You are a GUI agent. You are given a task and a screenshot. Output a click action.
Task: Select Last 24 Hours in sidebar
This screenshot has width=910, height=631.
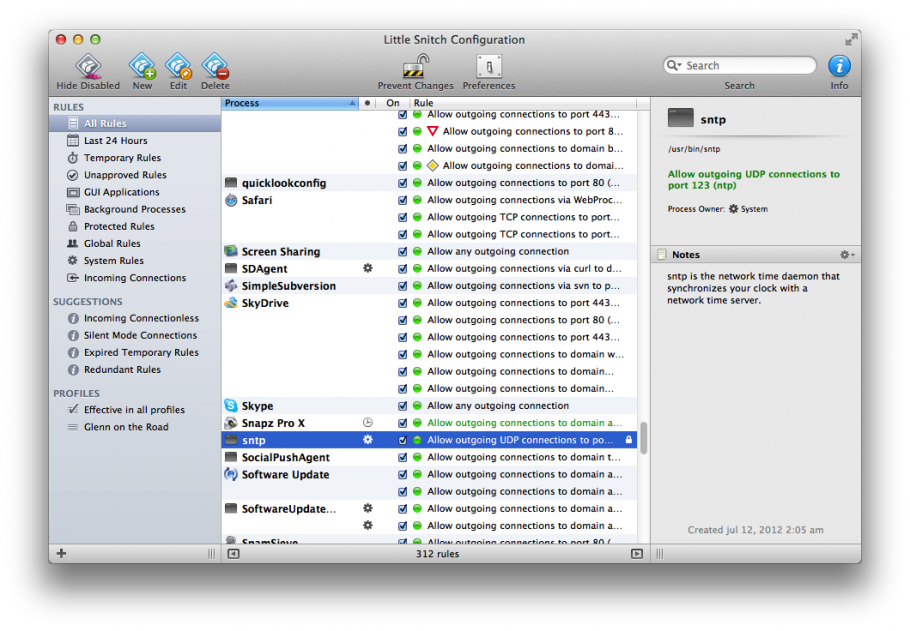(x=135, y=140)
